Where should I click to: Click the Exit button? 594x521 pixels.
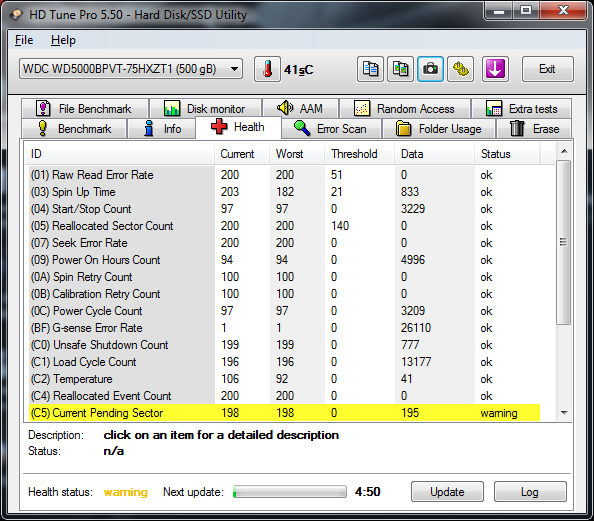tap(547, 69)
